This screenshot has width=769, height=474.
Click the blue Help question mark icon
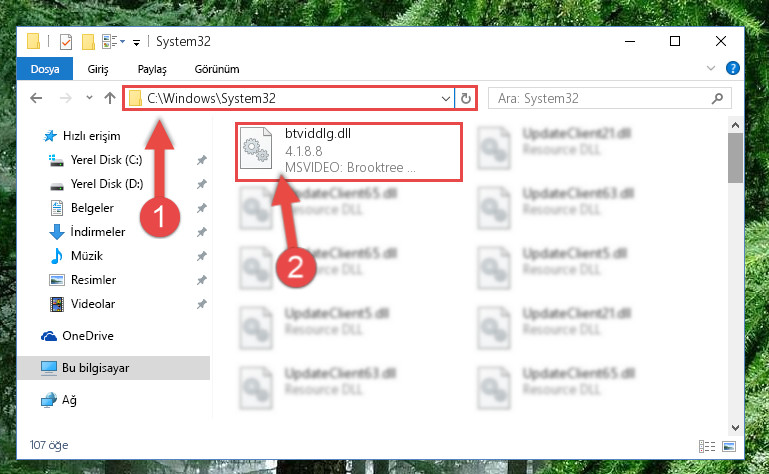(x=733, y=68)
